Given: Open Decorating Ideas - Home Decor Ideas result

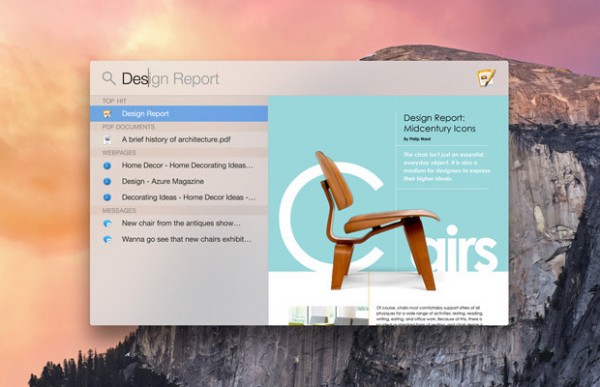Looking at the screenshot, I should tap(179, 198).
